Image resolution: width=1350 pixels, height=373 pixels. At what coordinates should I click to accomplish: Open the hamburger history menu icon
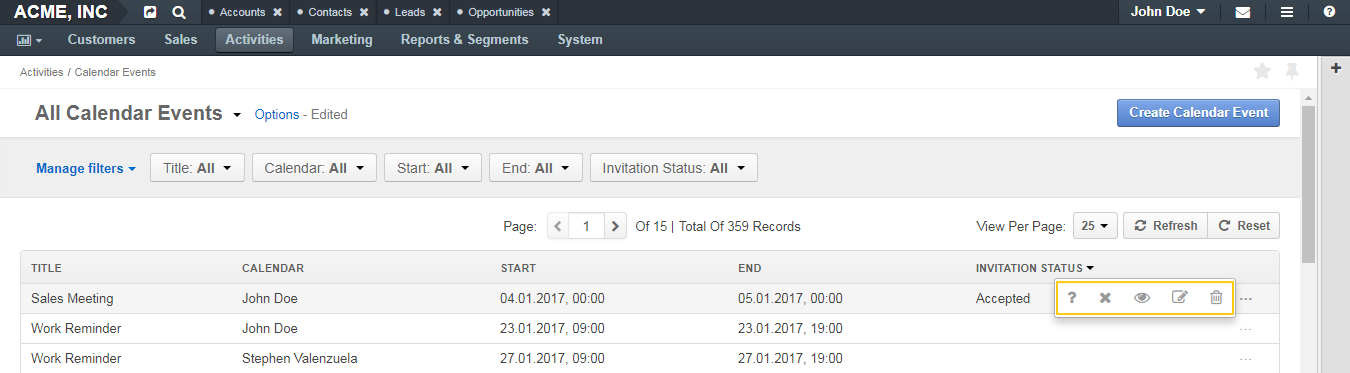tap(1287, 13)
